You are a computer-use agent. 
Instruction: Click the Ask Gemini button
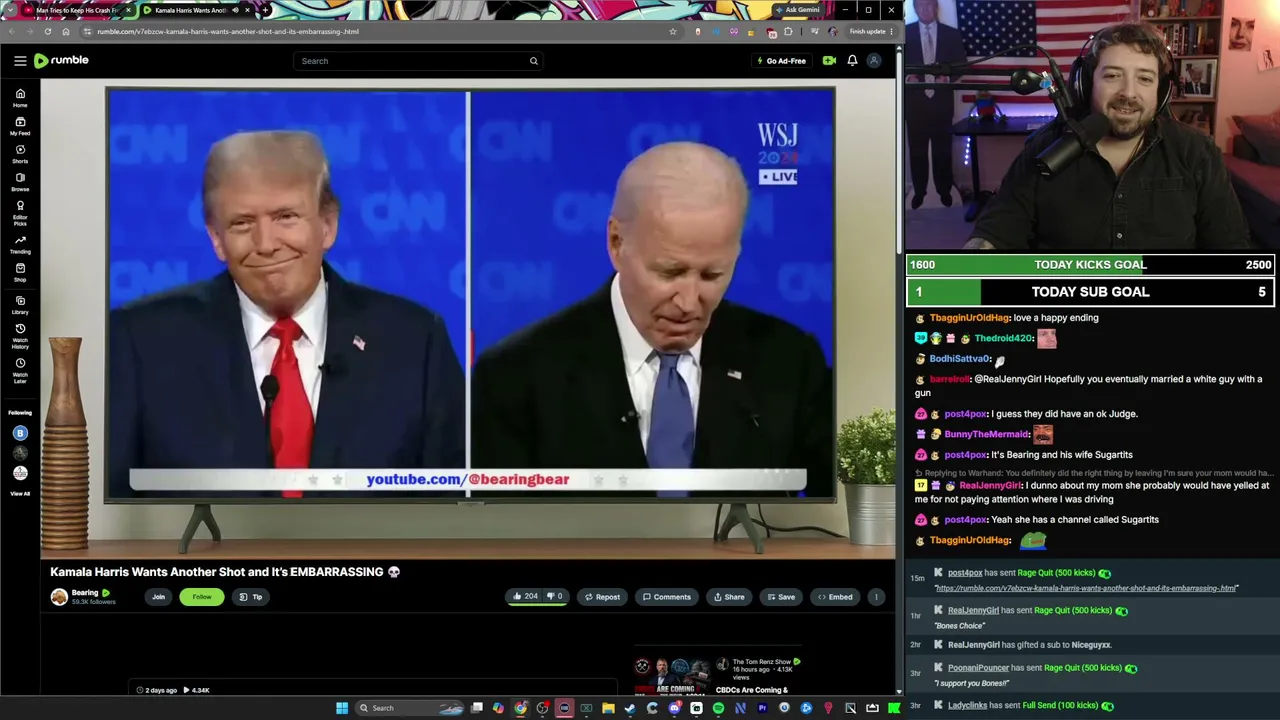pyautogui.click(x=797, y=10)
